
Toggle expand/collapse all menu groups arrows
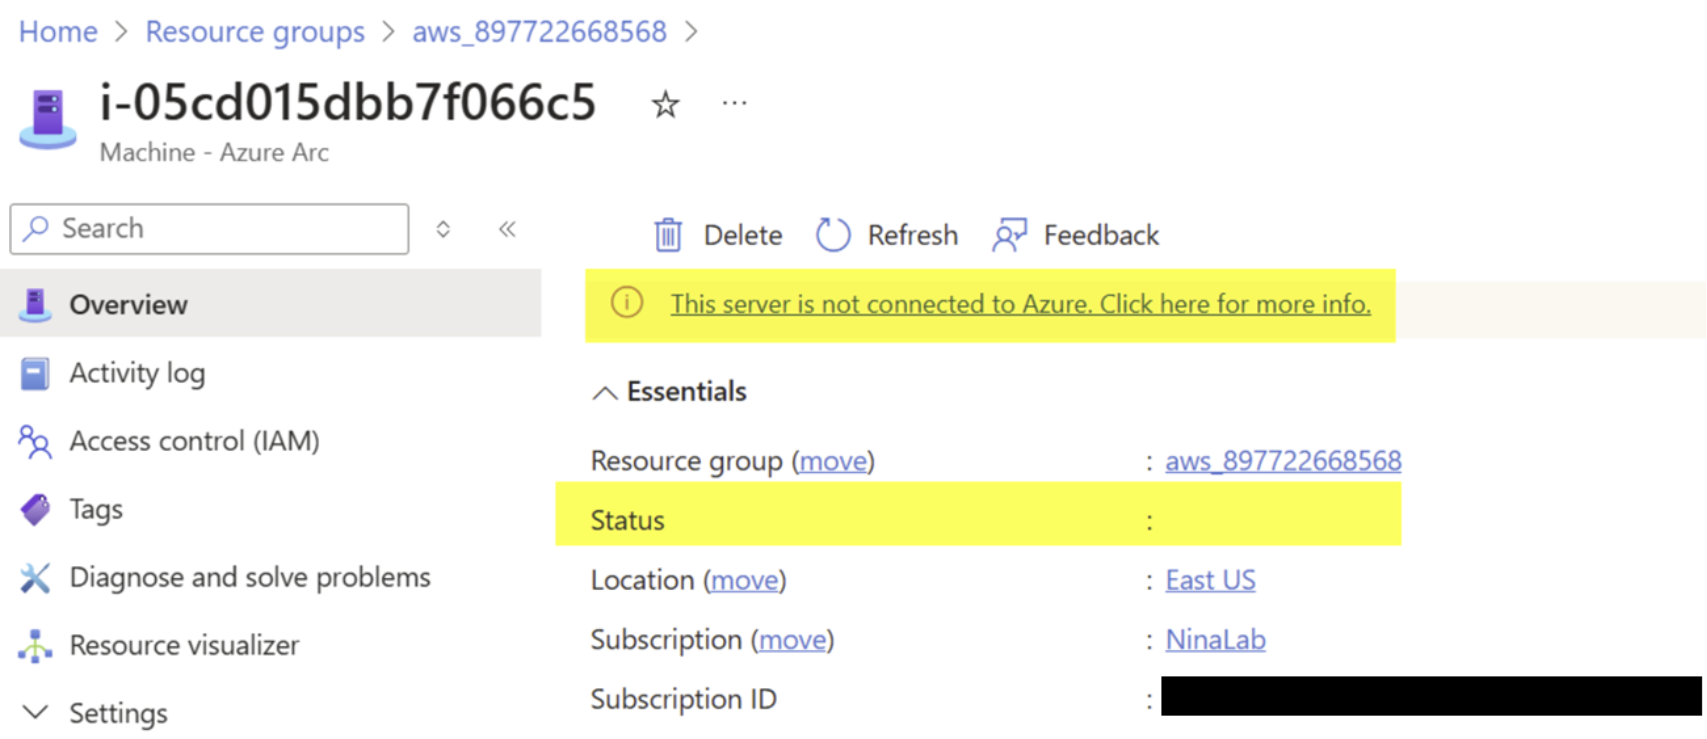click(443, 229)
